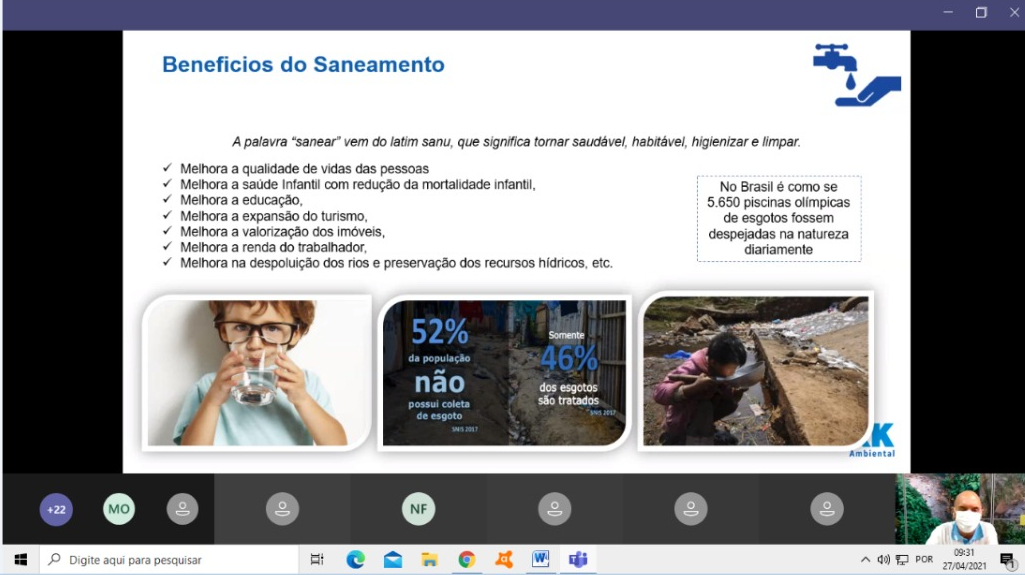Open Avast antivirus taskbar icon
Screen dimensions: 1025x575
click(504, 560)
